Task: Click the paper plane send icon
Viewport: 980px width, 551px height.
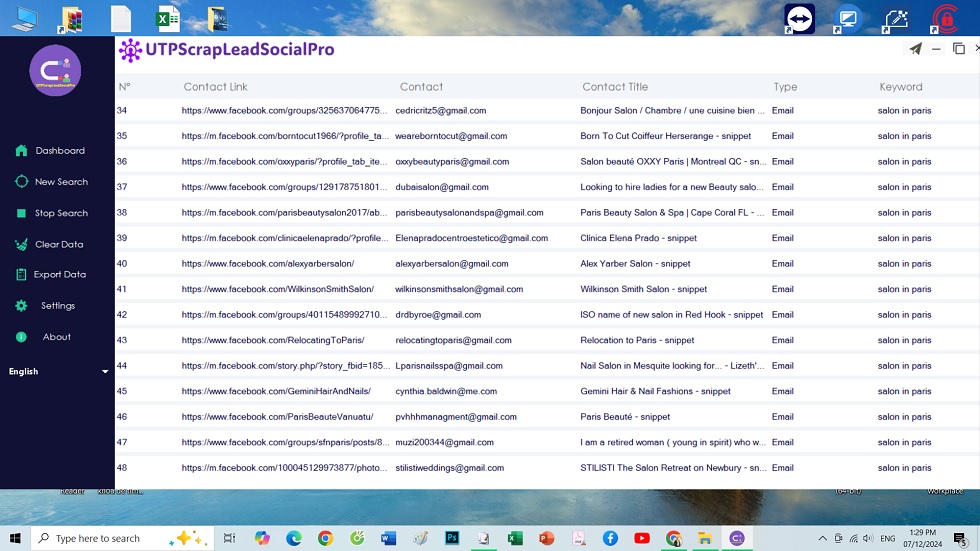Action: tap(915, 49)
